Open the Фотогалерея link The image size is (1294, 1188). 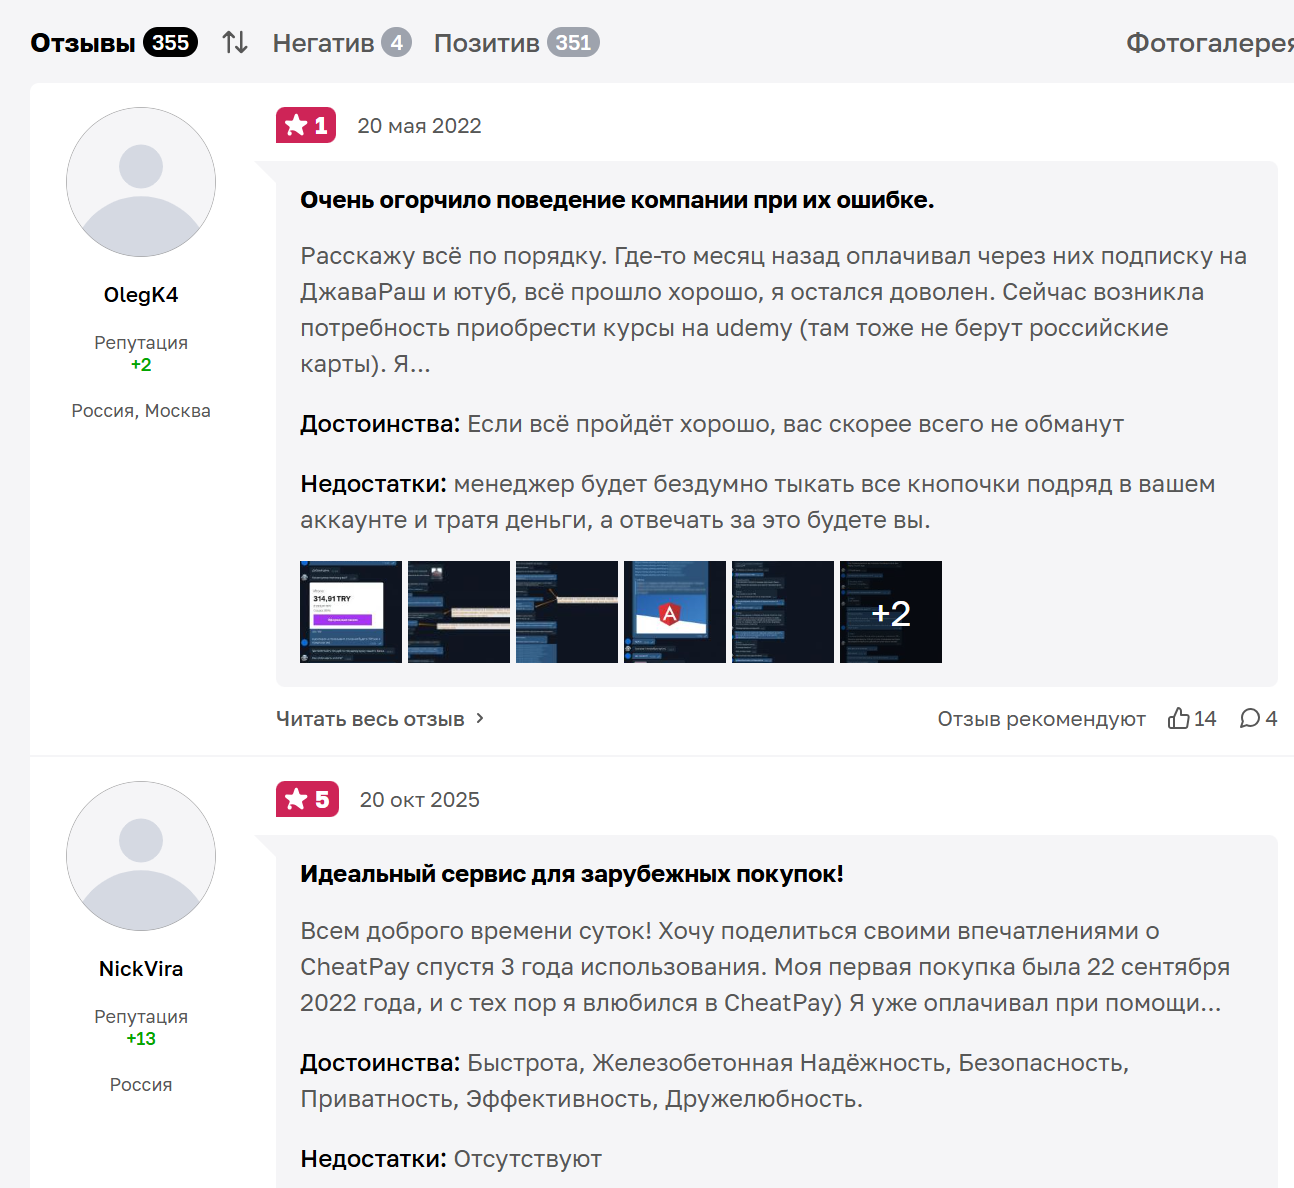1209,42
